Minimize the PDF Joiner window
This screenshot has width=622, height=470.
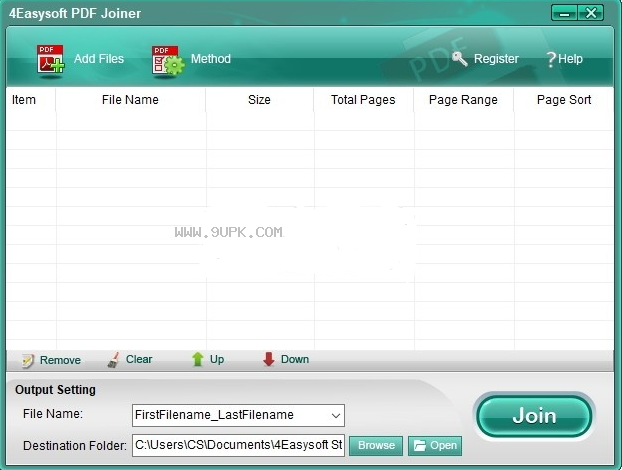(564, 13)
